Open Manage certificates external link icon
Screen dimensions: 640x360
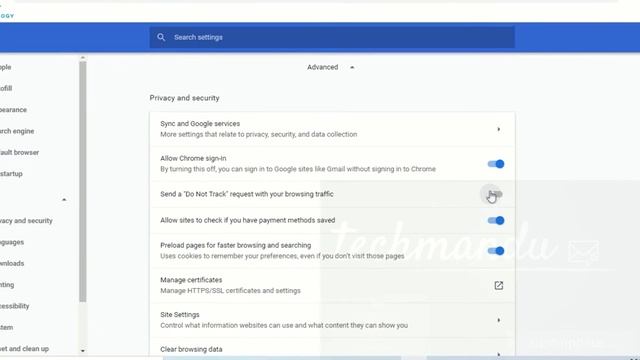(x=498, y=285)
